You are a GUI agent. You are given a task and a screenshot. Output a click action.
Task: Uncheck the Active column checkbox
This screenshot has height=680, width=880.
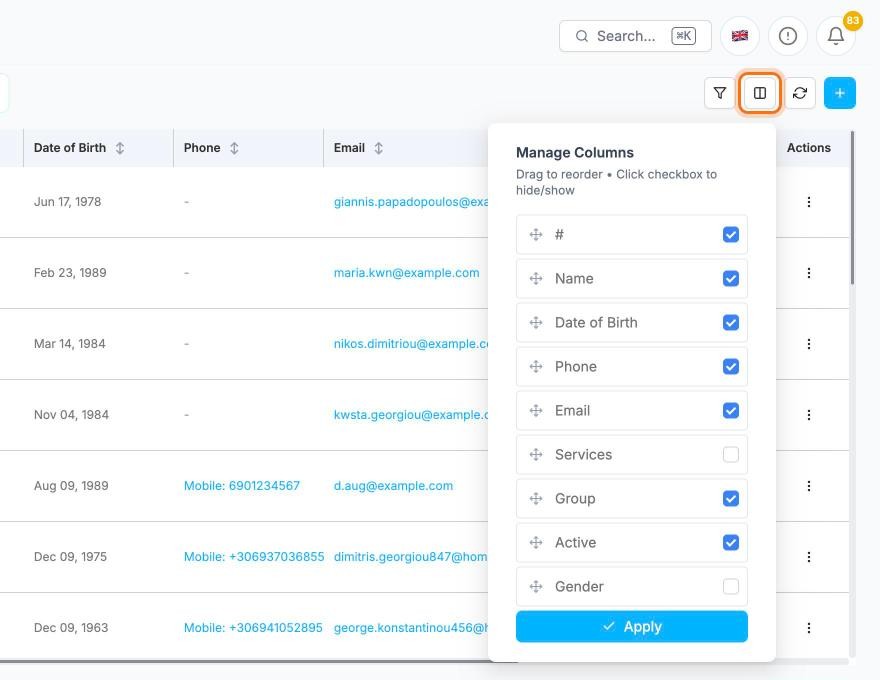(731, 543)
